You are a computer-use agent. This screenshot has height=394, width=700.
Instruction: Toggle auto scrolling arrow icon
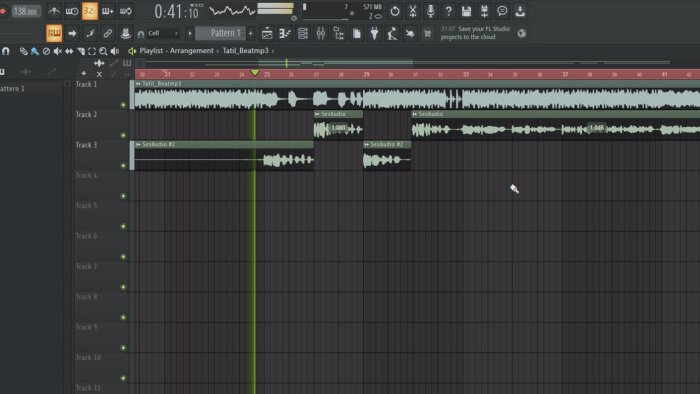72,33
